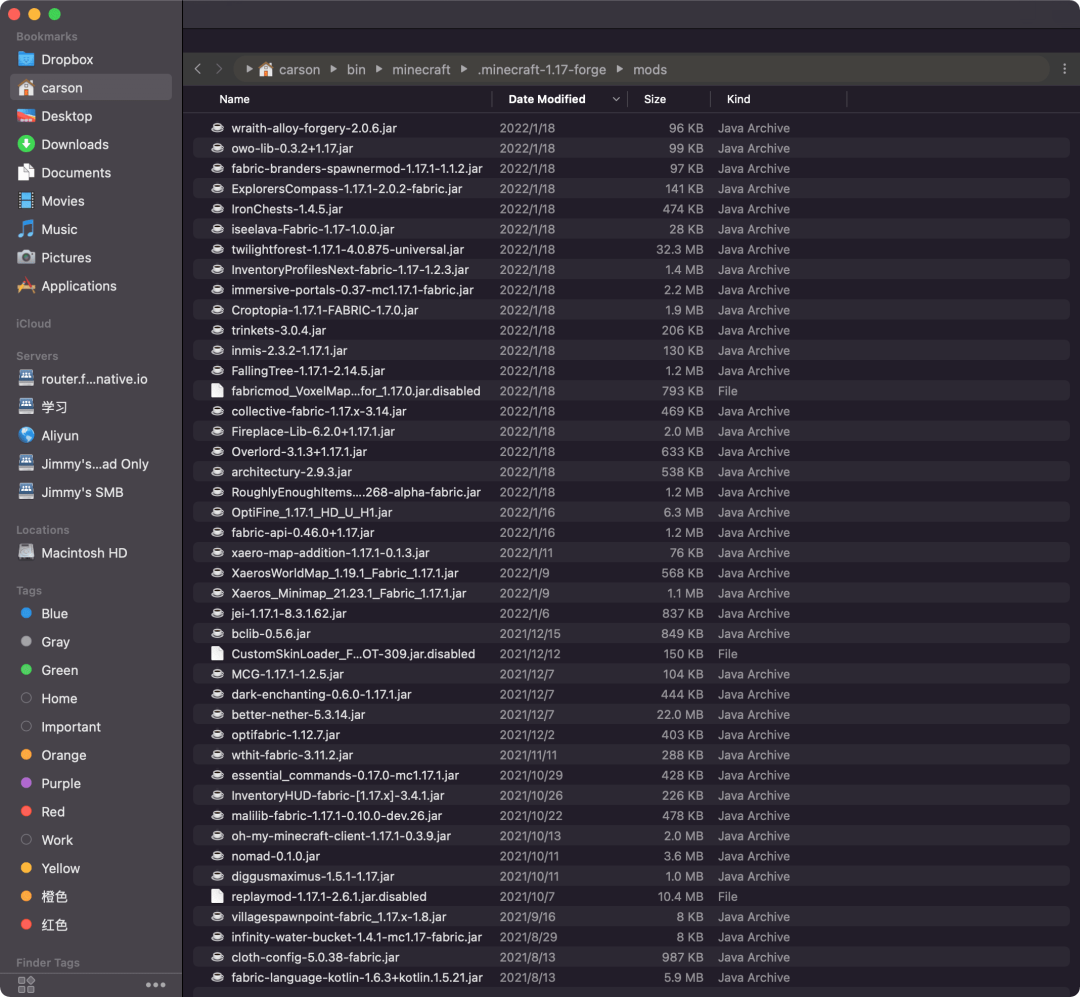Select the file icon of replaymod-1.17.1-2.6.1.jar.disabled
The image size is (1080, 997).
click(217, 896)
